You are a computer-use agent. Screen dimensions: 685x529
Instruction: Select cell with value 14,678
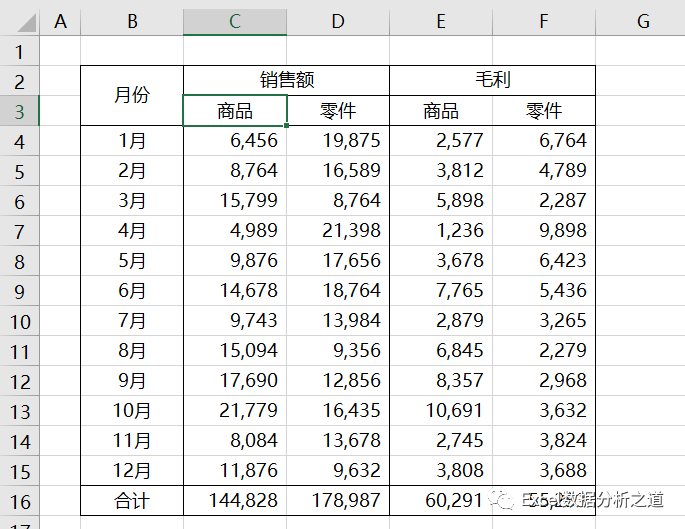pyautogui.click(x=235, y=291)
